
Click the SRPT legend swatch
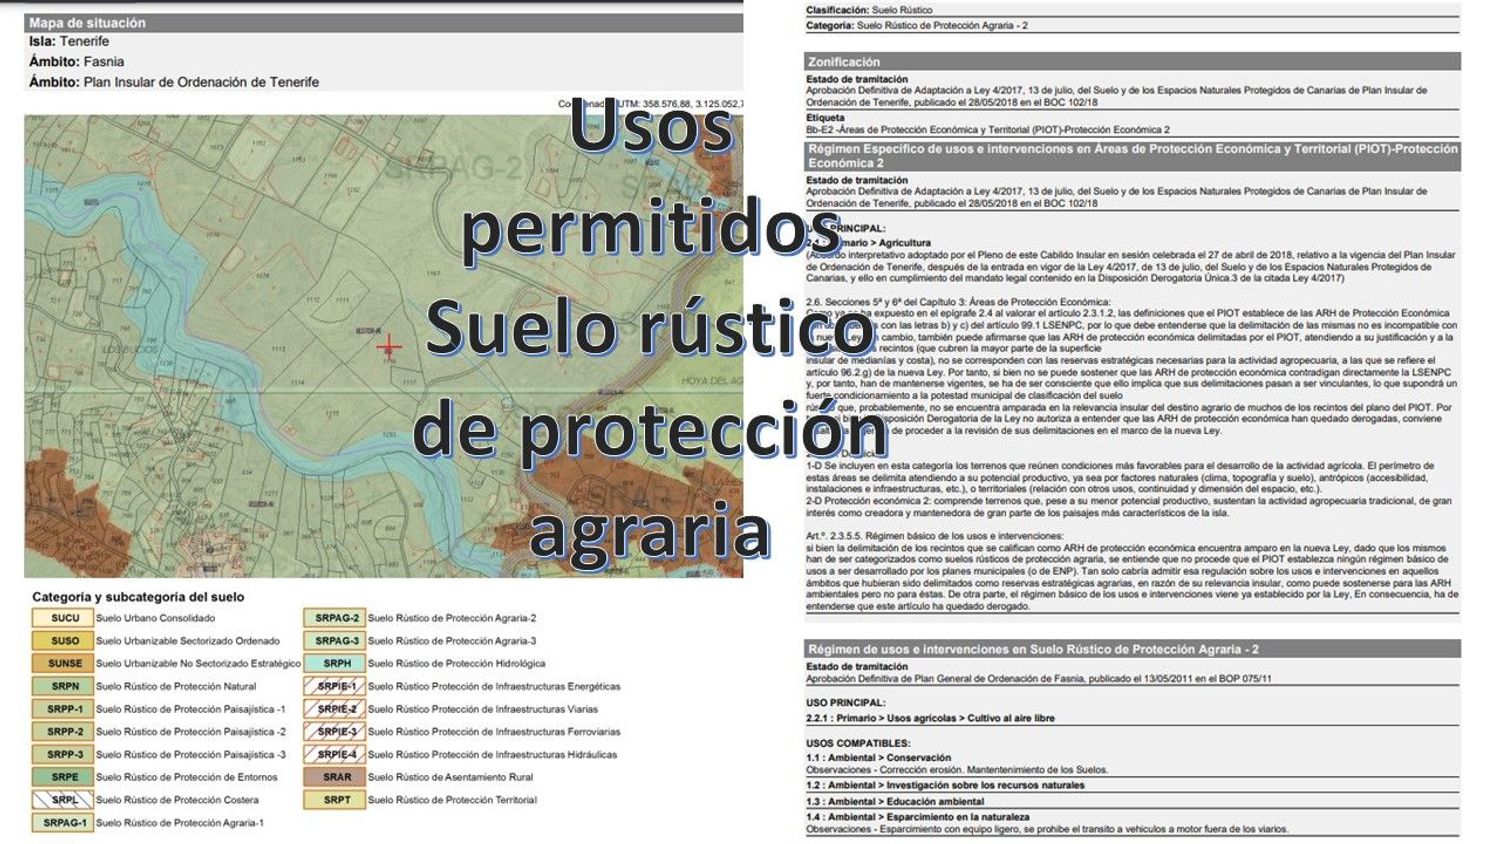point(335,800)
